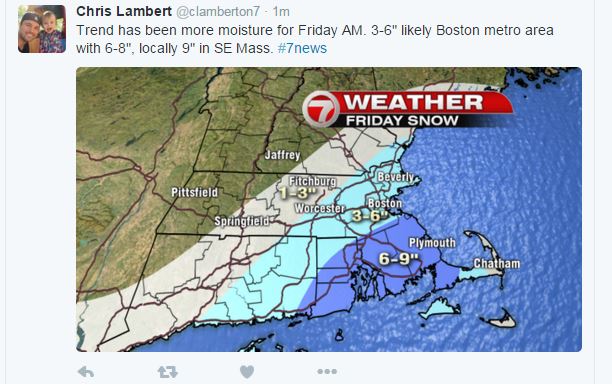Click the 7 Weather logo on map
This screenshot has height=384, width=612.
pos(320,109)
